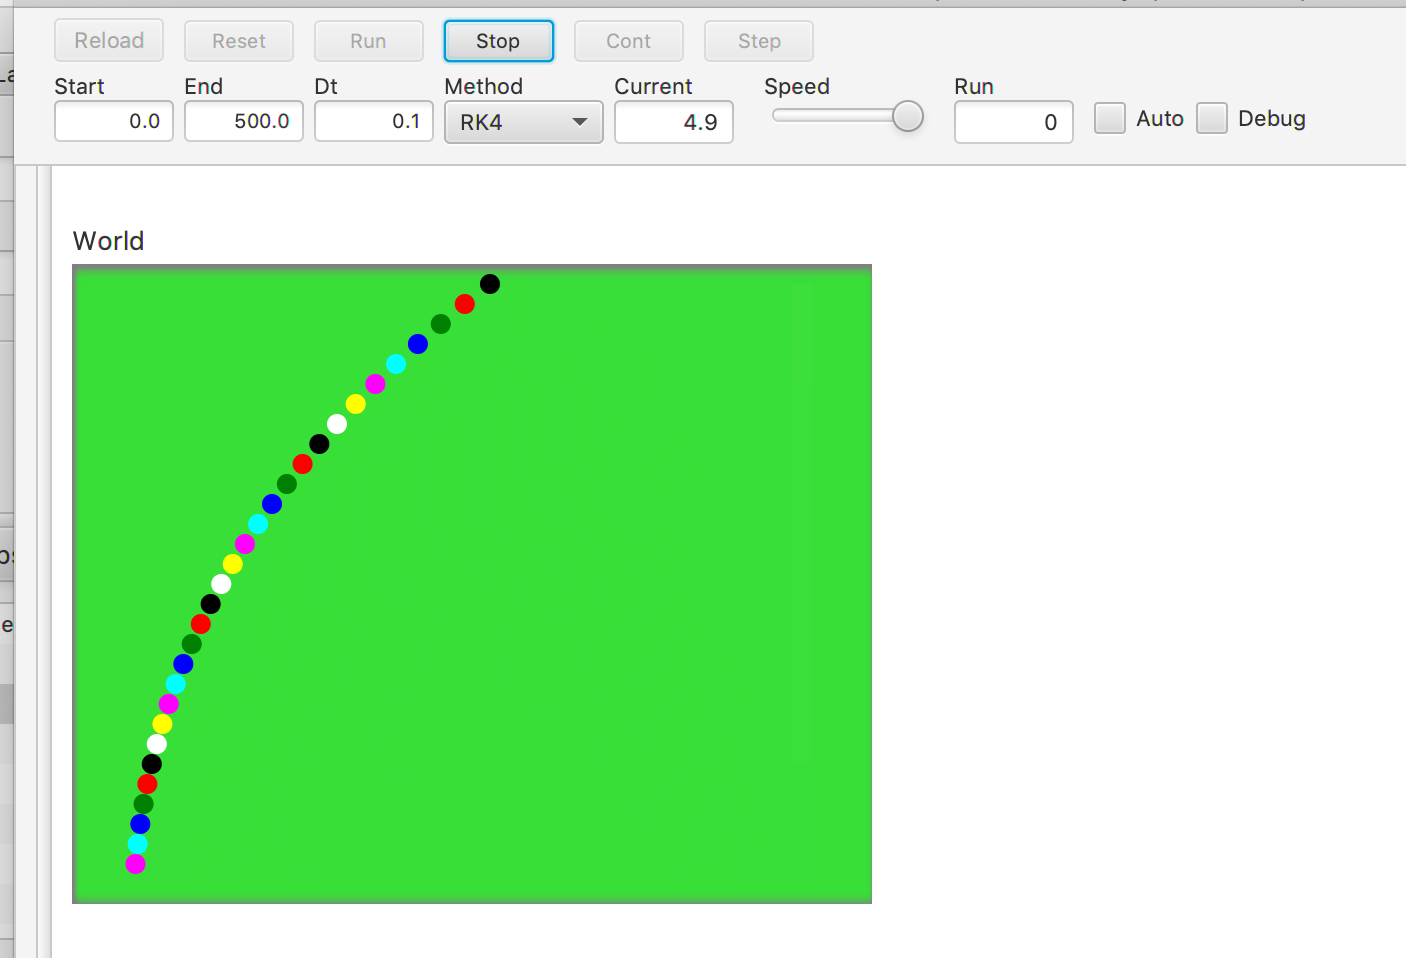This screenshot has width=1406, height=958.
Task: Open the Method dropdown showing RK4
Action: tap(524, 122)
